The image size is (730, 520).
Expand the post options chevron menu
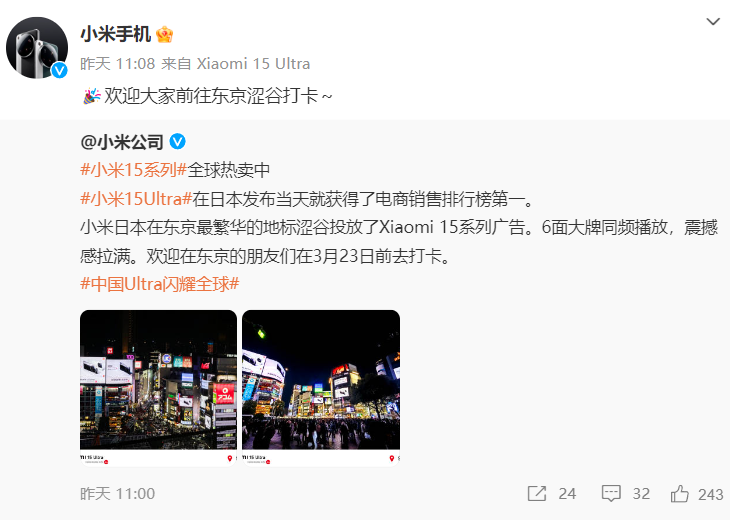(713, 21)
